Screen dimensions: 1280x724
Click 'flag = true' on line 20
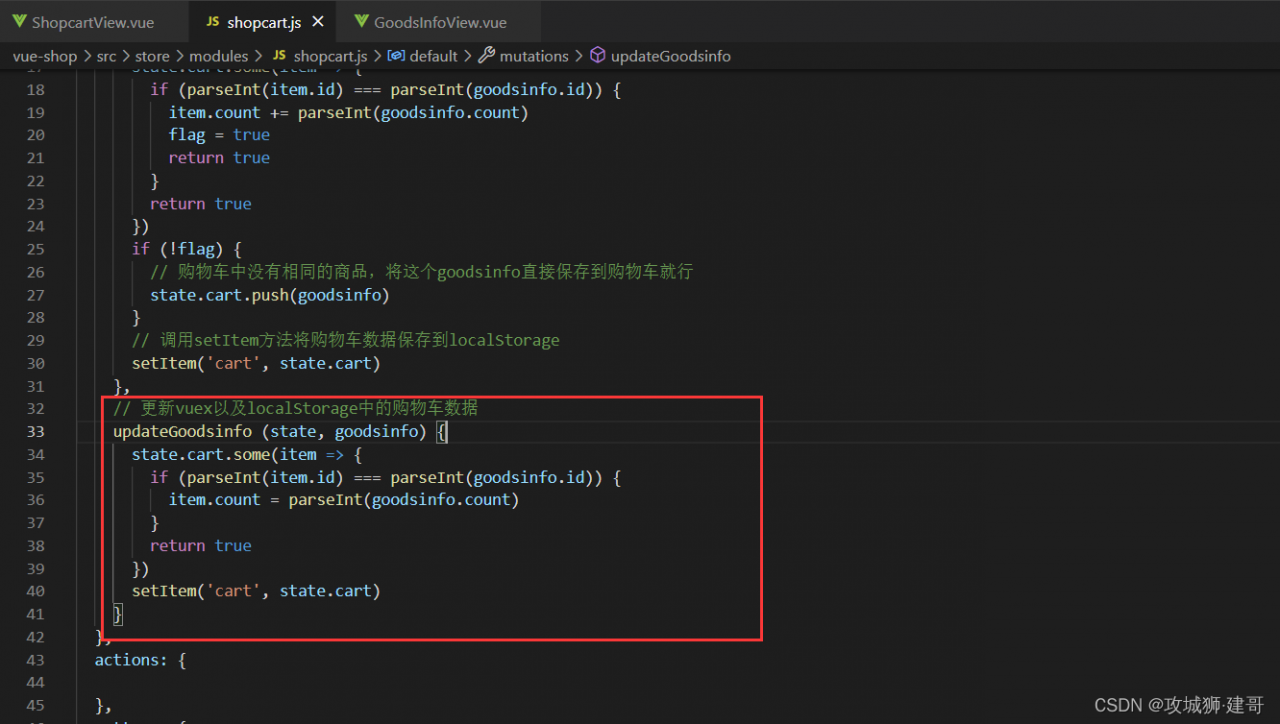click(x=219, y=135)
